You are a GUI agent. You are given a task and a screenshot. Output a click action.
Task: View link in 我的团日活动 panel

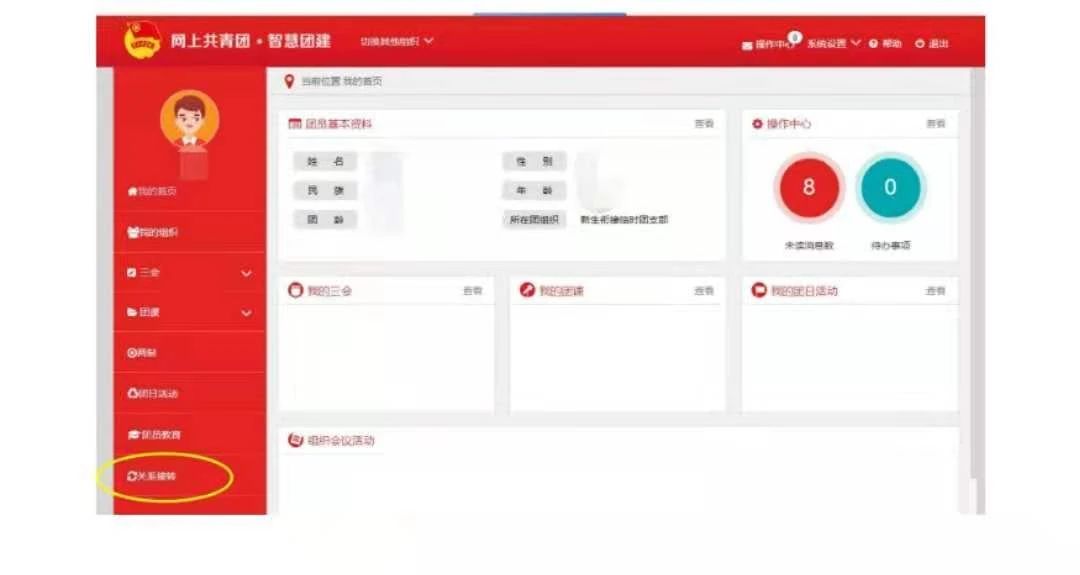[x=935, y=291]
